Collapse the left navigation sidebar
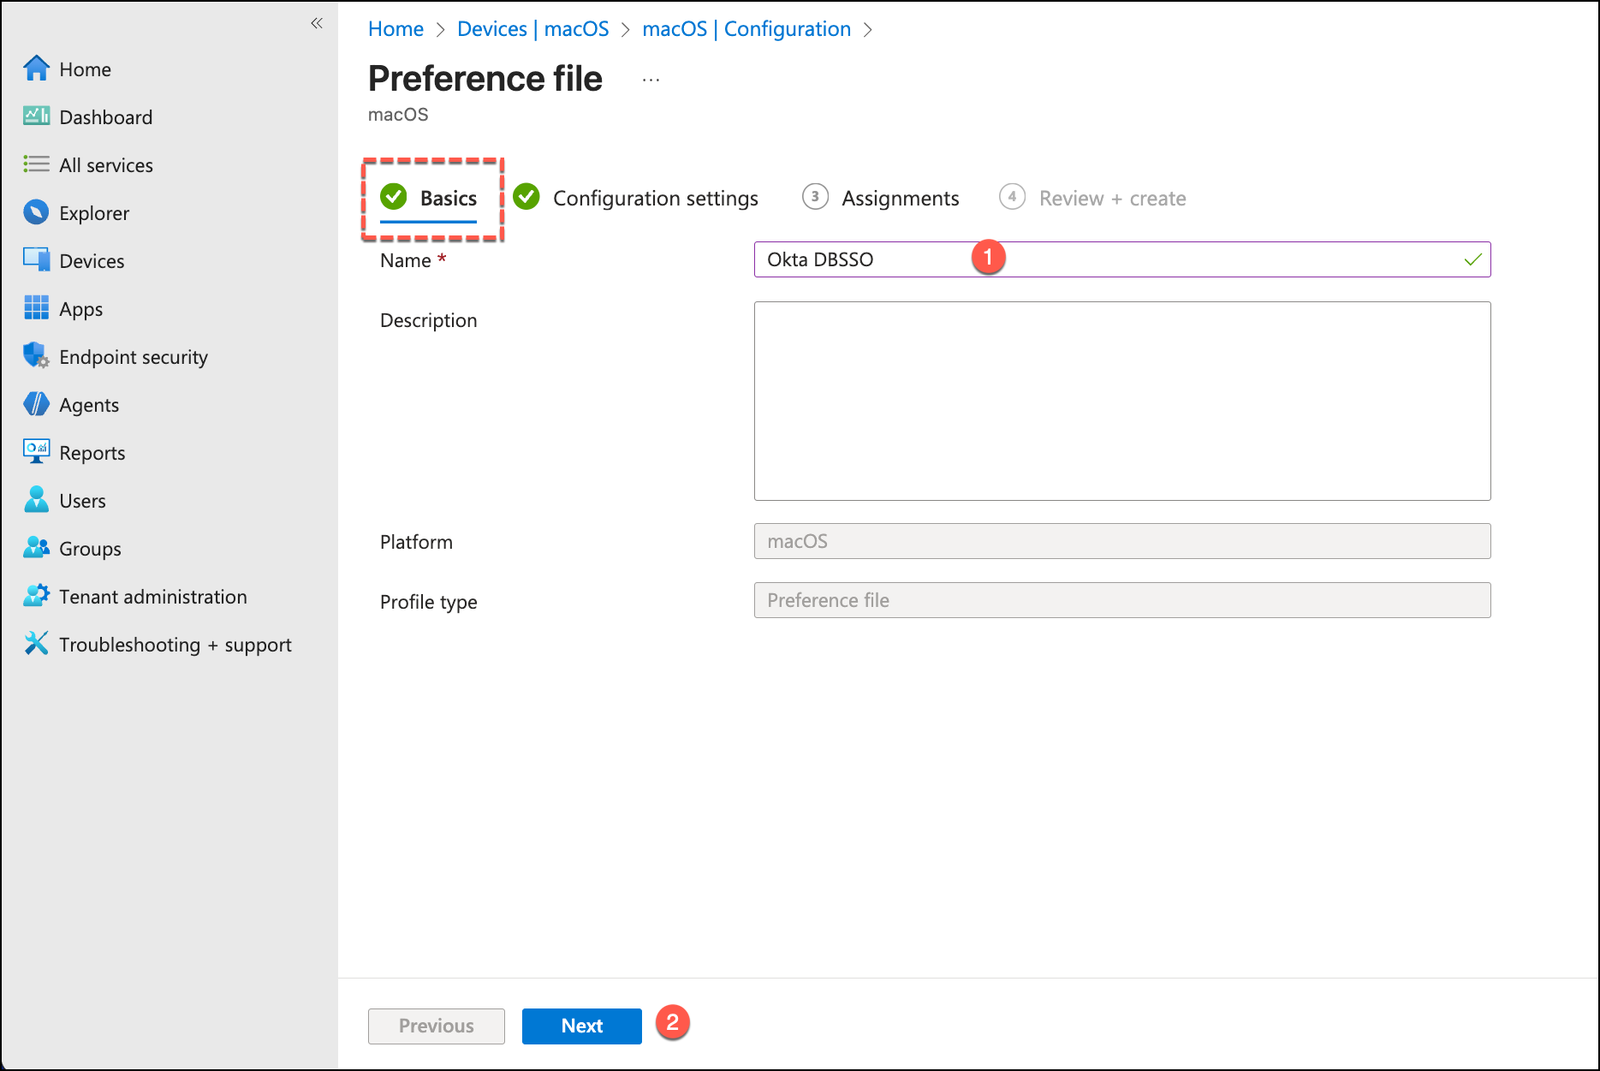Screen dimensions: 1600x1071 point(316,23)
